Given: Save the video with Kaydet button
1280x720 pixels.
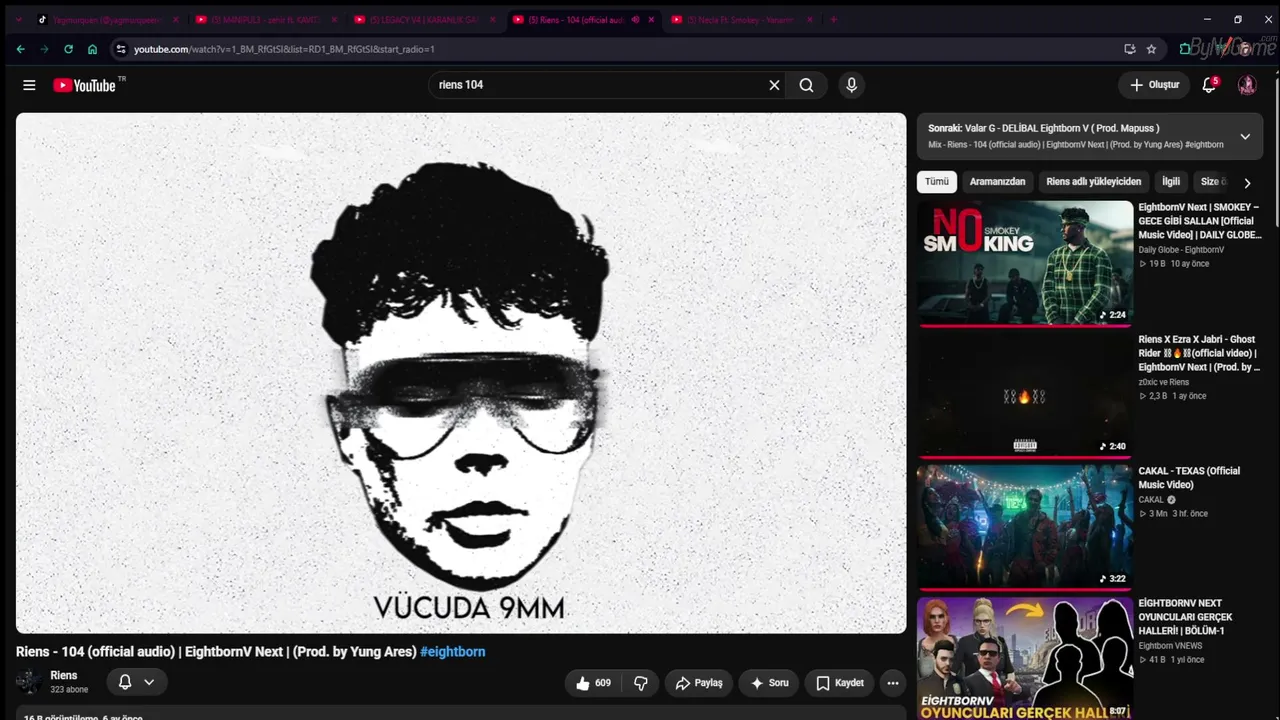Looking at the screenshot, I should (839, 683).
